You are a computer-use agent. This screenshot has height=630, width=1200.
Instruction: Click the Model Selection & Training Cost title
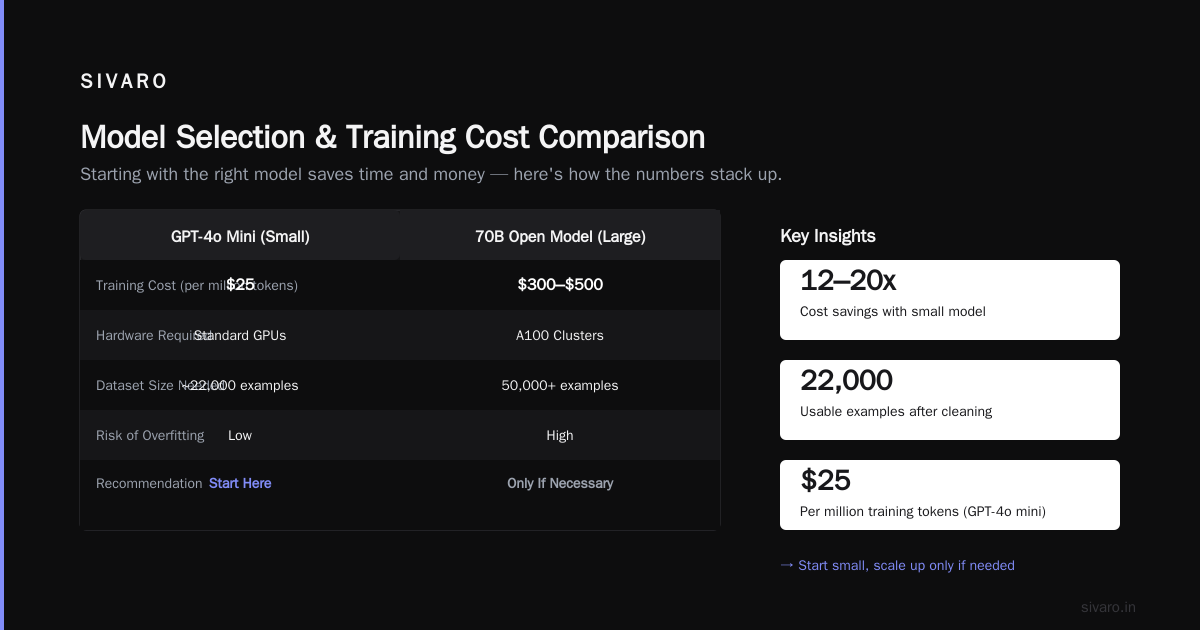click(x=392, y=137)
